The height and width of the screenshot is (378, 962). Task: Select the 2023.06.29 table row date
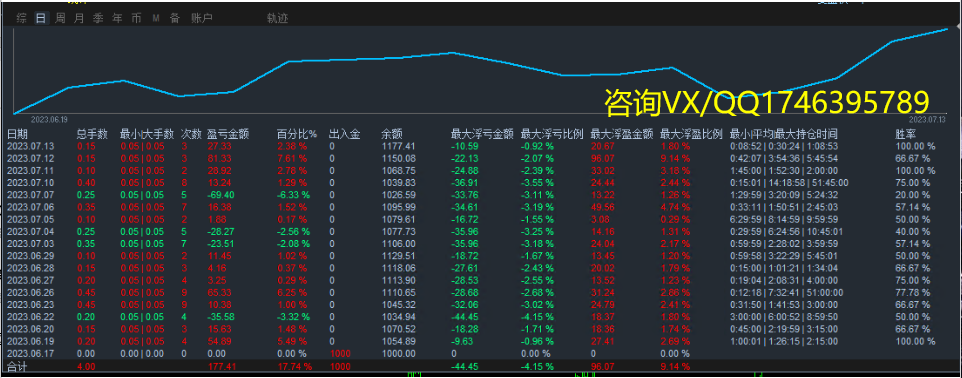31,255
